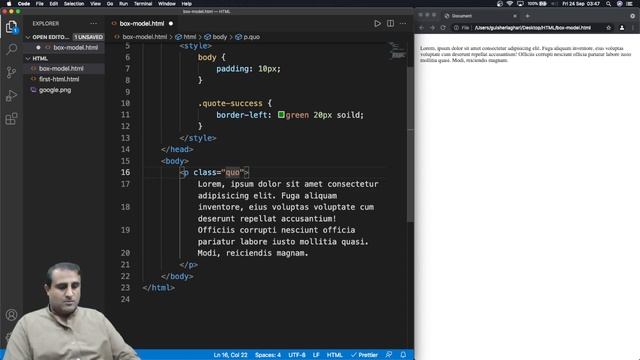The height and width of the screenshot is (360, 640).
Task: Open the Go menu
Action: tap(110, 4)
